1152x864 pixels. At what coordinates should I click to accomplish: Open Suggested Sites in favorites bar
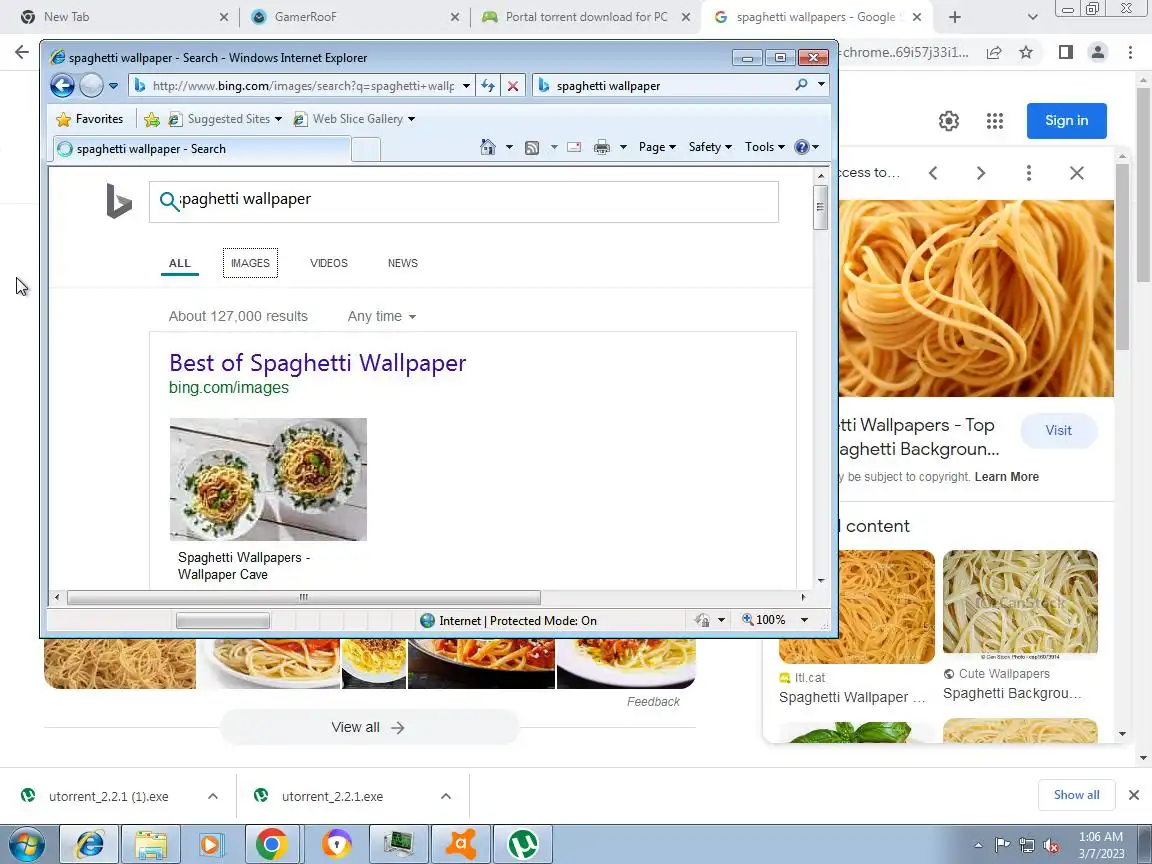[225, 119]
